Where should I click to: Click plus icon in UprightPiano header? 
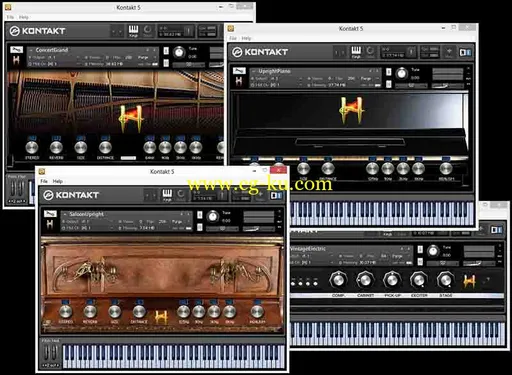[449, 52]
